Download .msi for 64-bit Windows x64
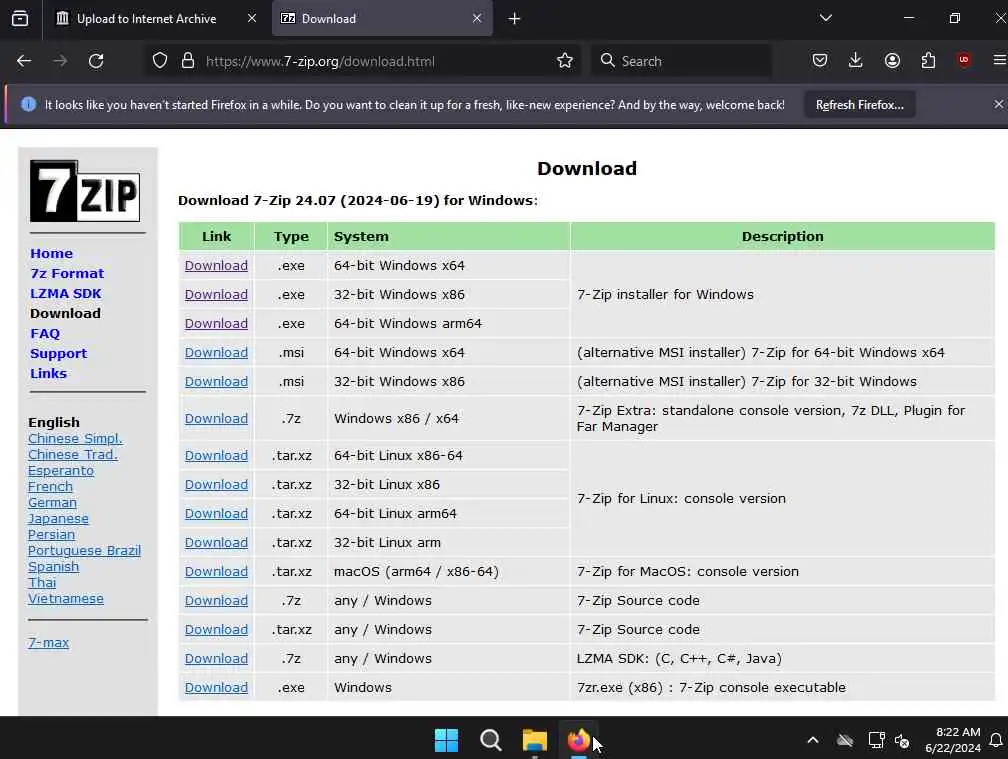1008x759 pixels. click(216, 352)
